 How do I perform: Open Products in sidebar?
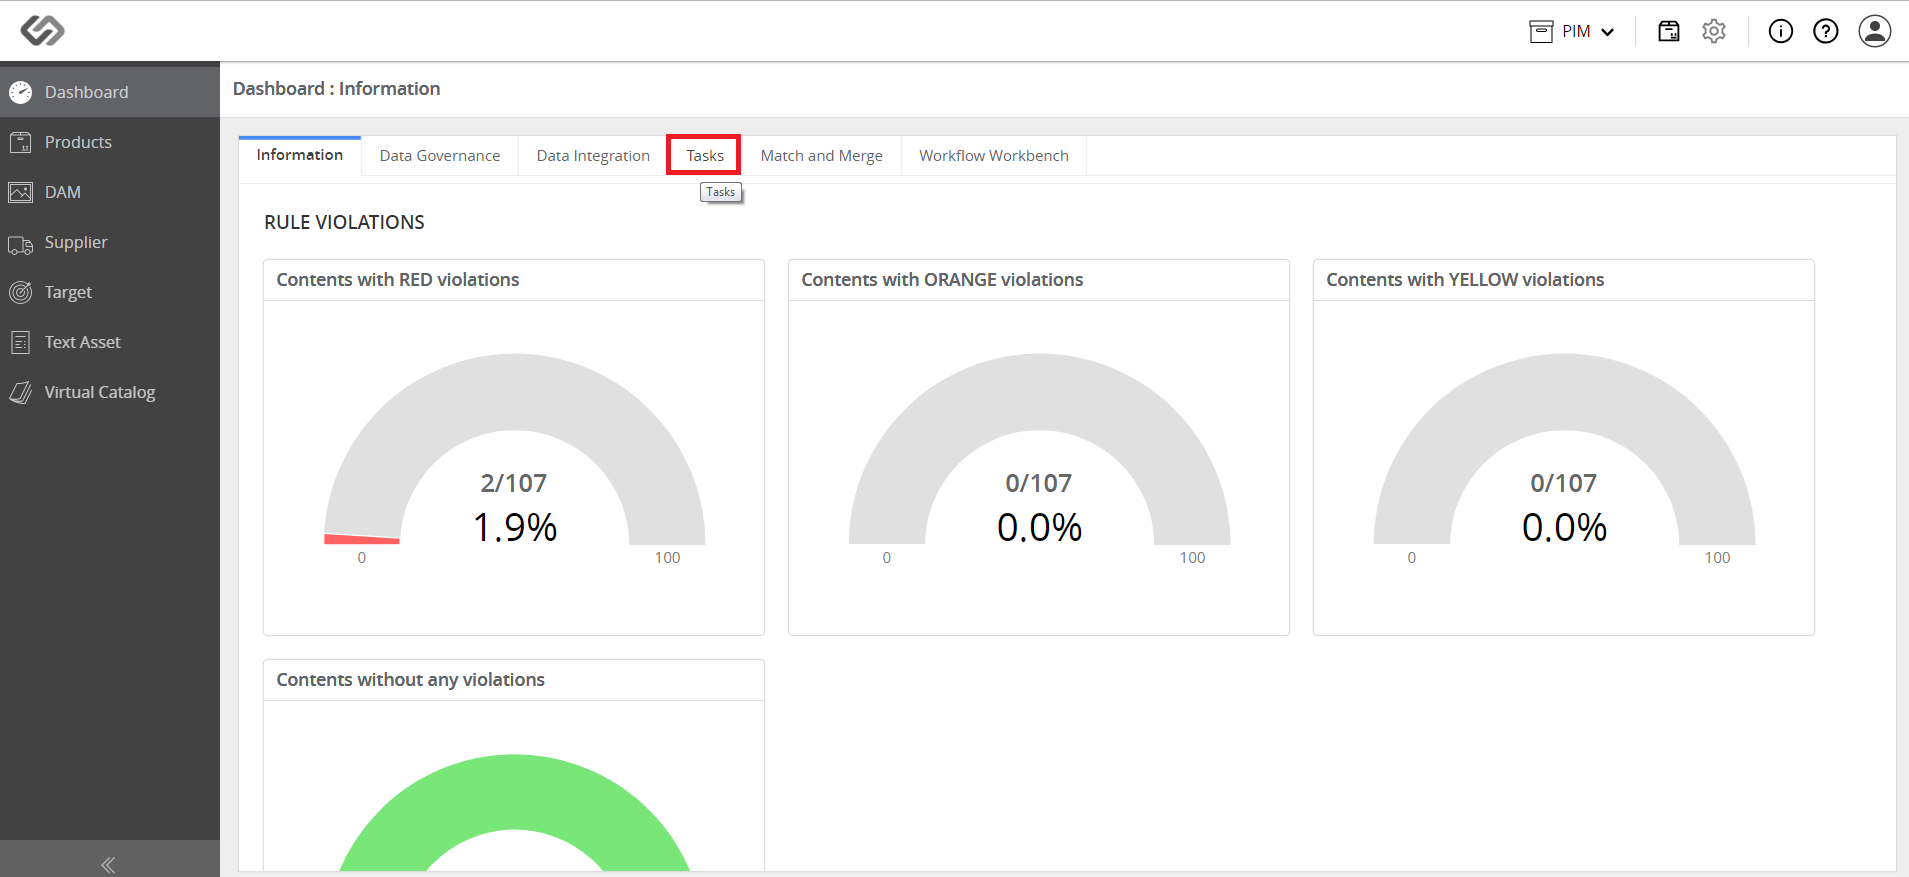point(110,142)
